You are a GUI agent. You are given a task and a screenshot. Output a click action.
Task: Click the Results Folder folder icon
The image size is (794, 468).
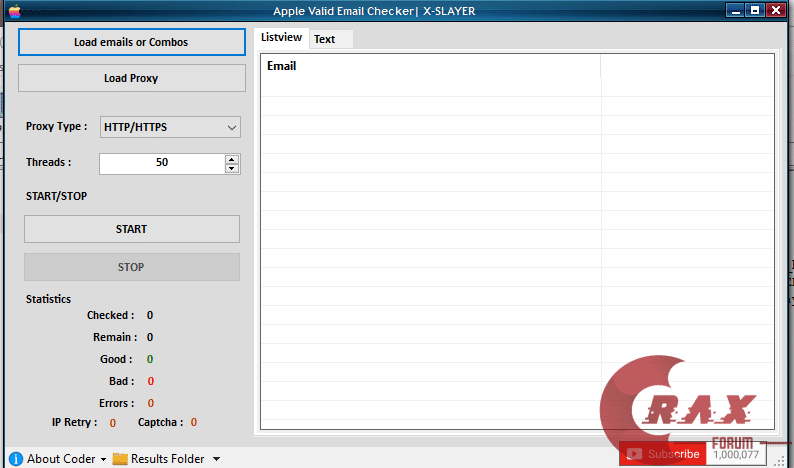[120, 459]
